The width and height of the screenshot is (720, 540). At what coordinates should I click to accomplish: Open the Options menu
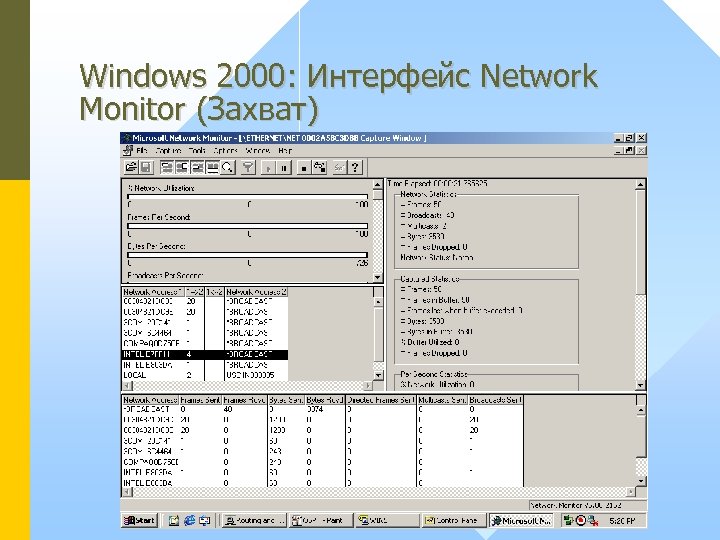(x=225, y=151)
